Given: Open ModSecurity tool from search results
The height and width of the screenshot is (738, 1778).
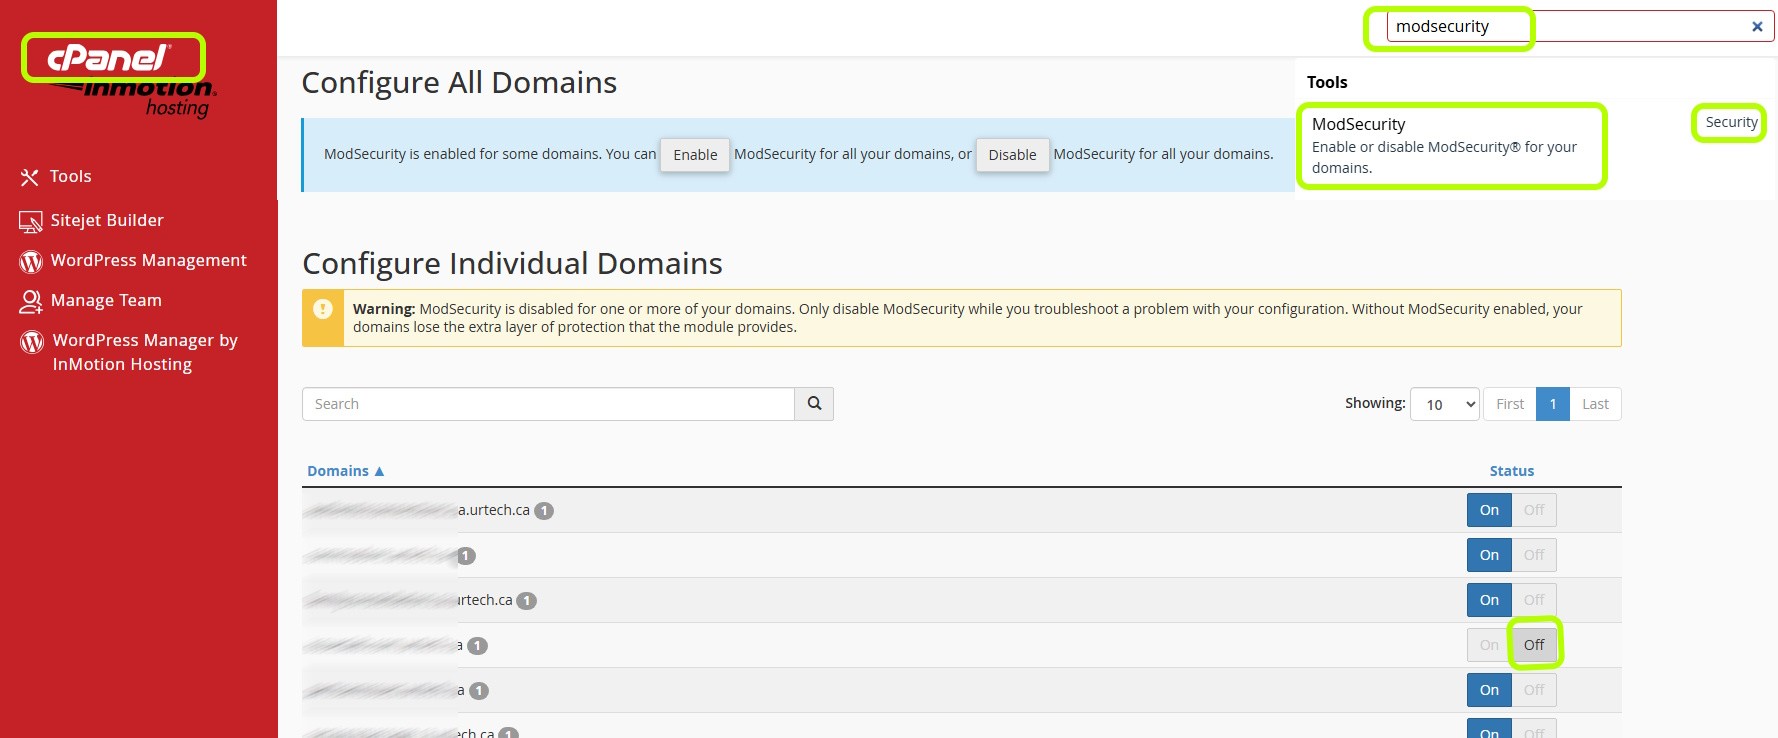Looking at the screenshot, I should pyautogui.click(x=1358, y=124).
